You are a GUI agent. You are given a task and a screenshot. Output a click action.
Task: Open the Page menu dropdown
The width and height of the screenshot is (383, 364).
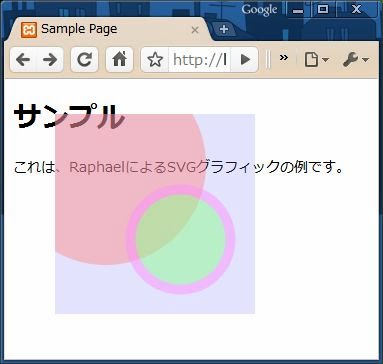point(316,60)
